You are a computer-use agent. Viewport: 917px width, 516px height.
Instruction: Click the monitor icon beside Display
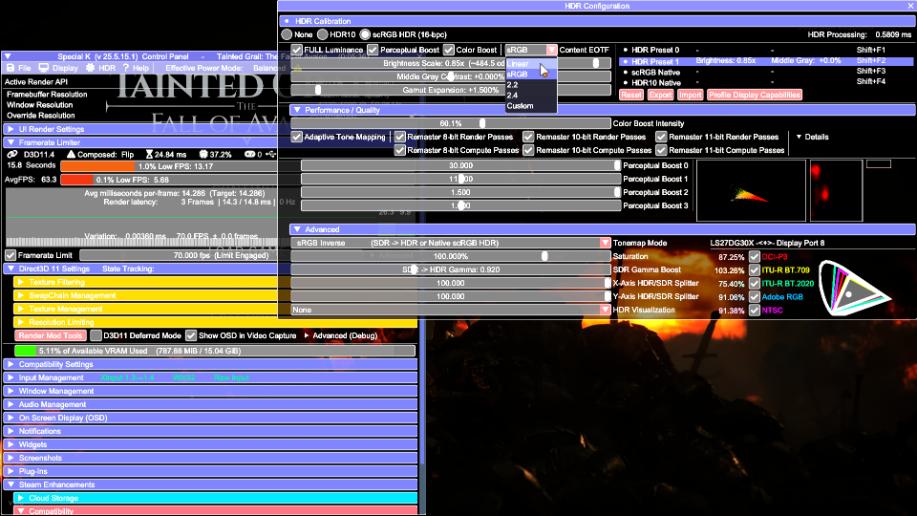point(44,68)
